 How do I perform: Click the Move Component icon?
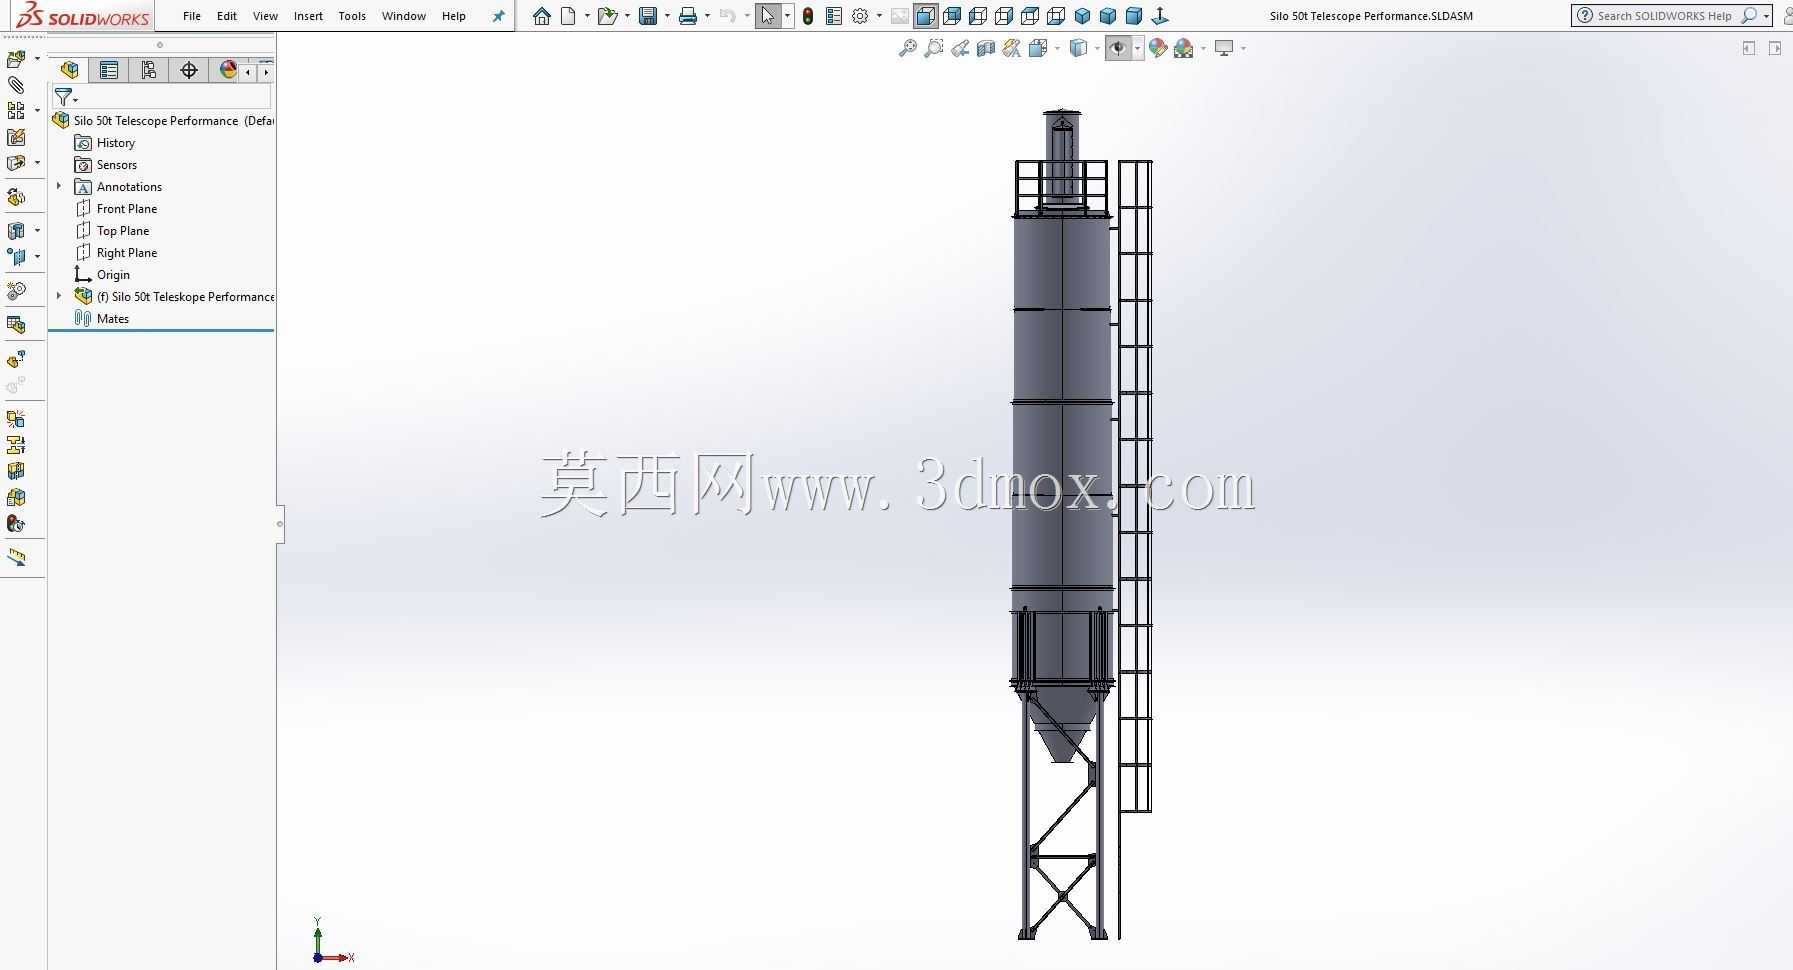coord(16,163)
